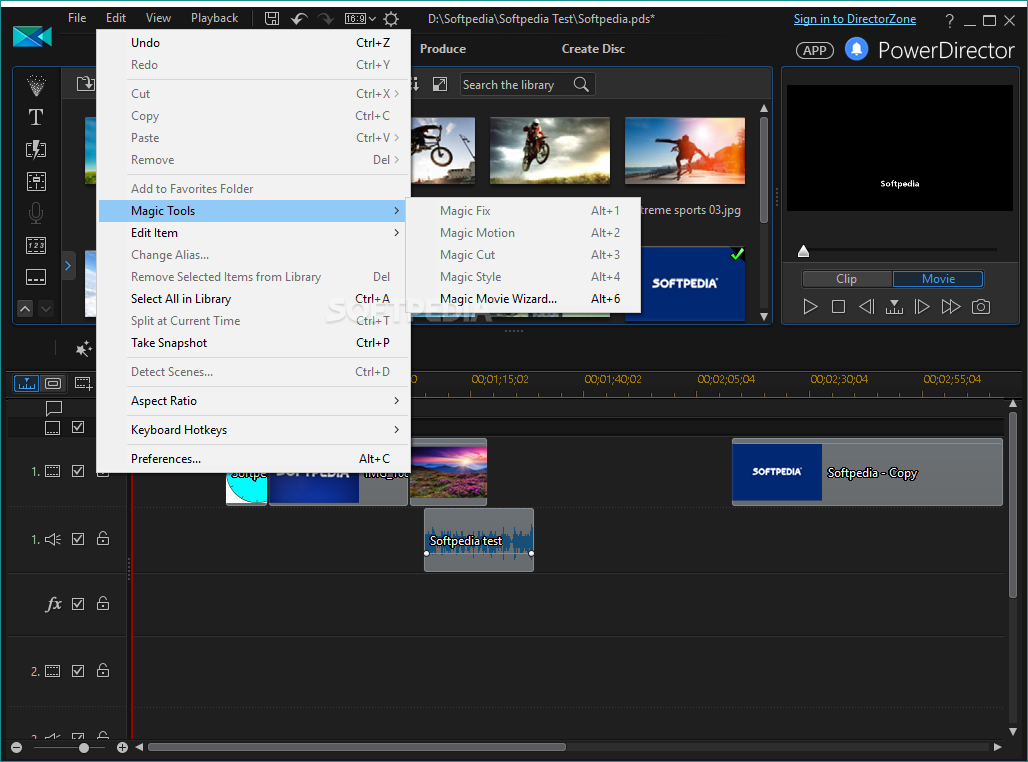Step to next frame
The image size is (1028, 762).
coord(922,306)
